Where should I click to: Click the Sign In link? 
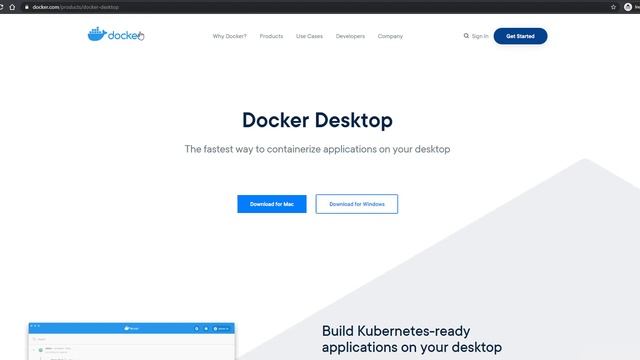[480, 36]
